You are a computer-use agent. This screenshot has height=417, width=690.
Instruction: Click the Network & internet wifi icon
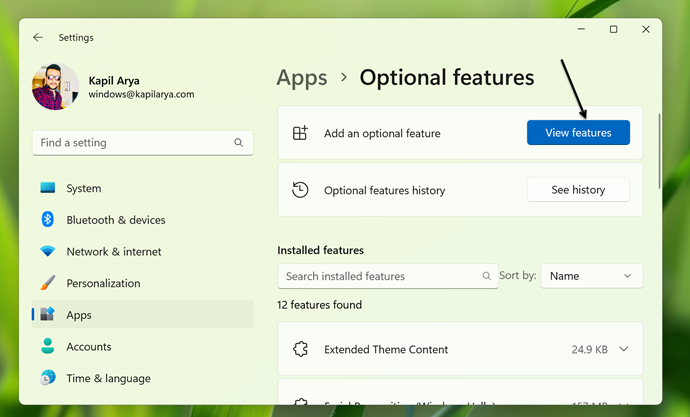coord(48,252)
